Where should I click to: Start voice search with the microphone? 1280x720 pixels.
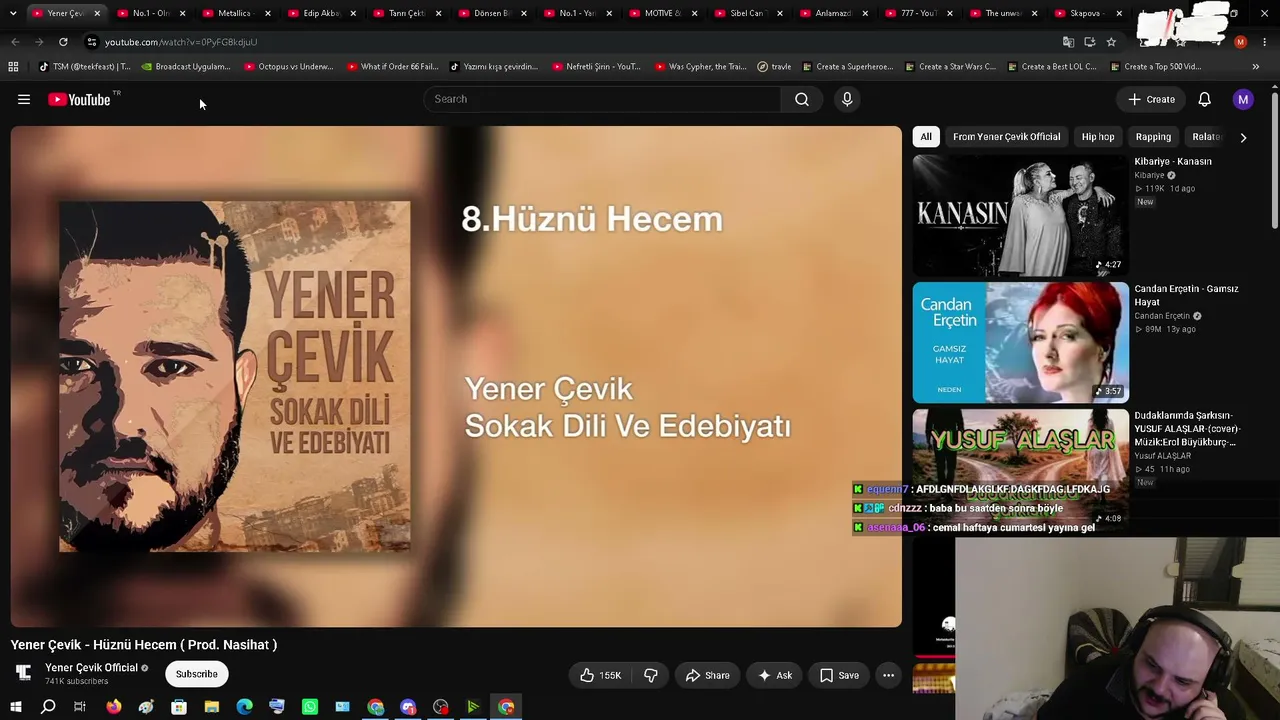[847, 99]
